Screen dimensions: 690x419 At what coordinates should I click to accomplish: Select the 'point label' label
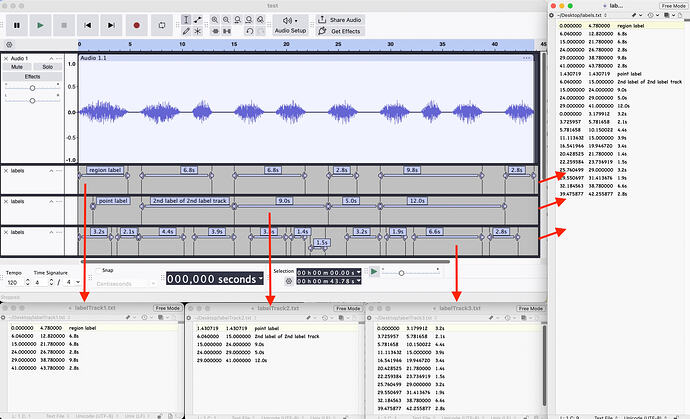tap(113, 201)
